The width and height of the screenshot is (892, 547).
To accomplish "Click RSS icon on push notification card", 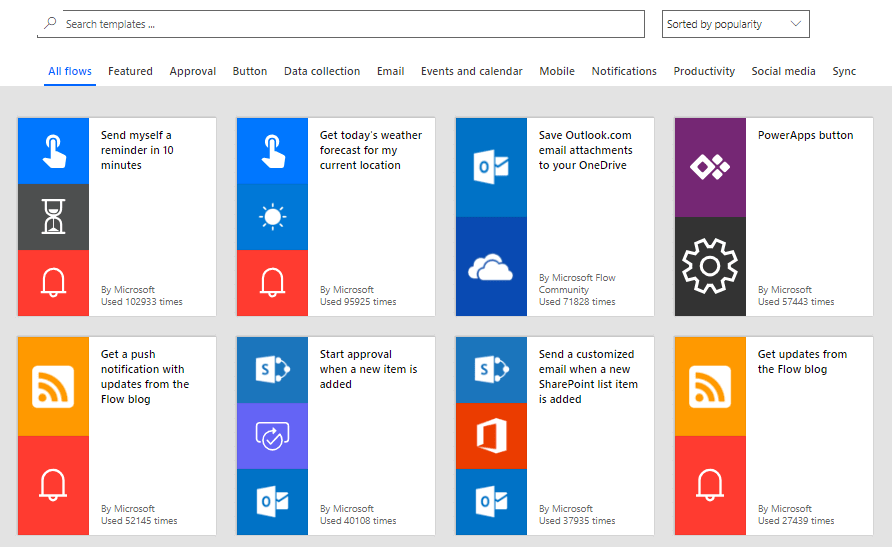I will [x=53, y=386].
